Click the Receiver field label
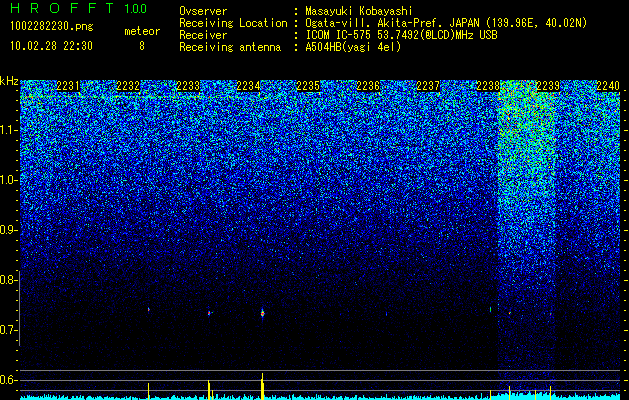 click(x=203, y=35)
